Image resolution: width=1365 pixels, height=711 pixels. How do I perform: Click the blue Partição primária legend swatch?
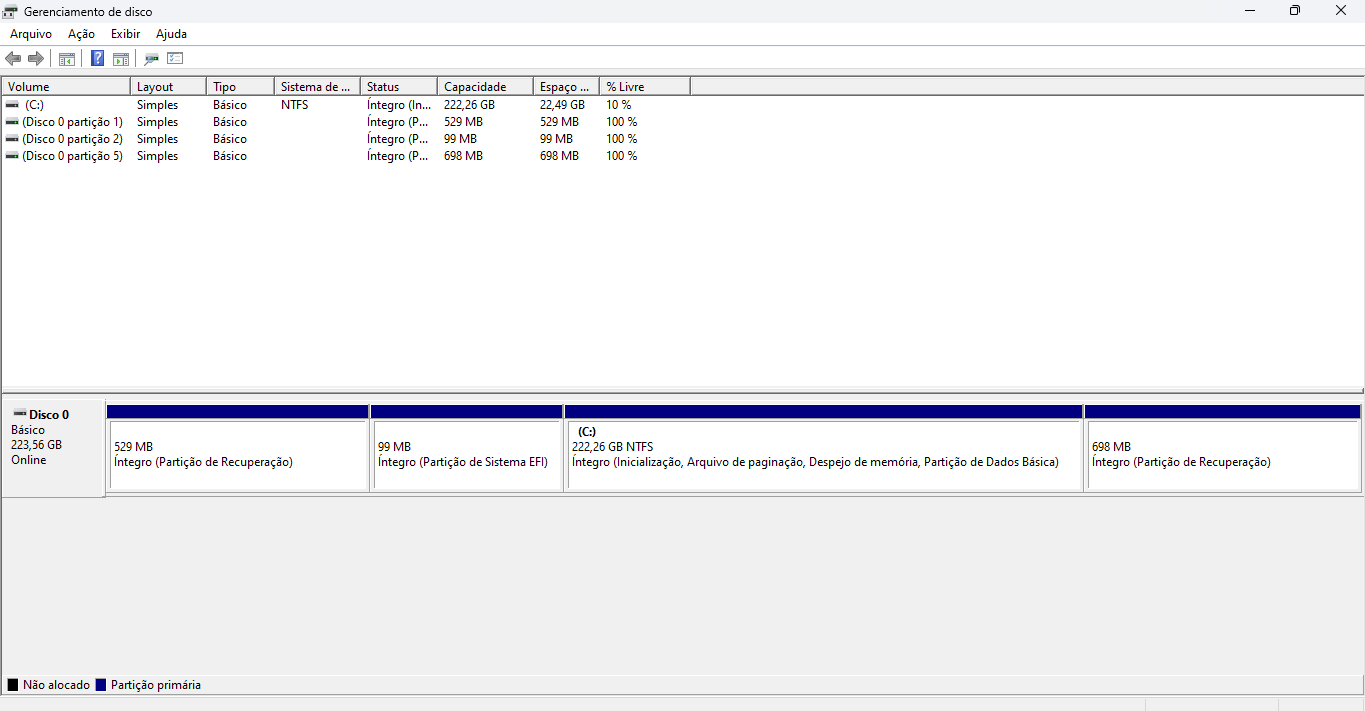coord(100,685)
